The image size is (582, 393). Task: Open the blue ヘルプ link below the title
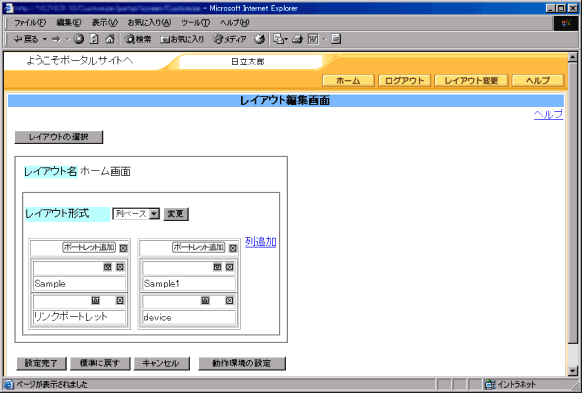coord(548,115)
